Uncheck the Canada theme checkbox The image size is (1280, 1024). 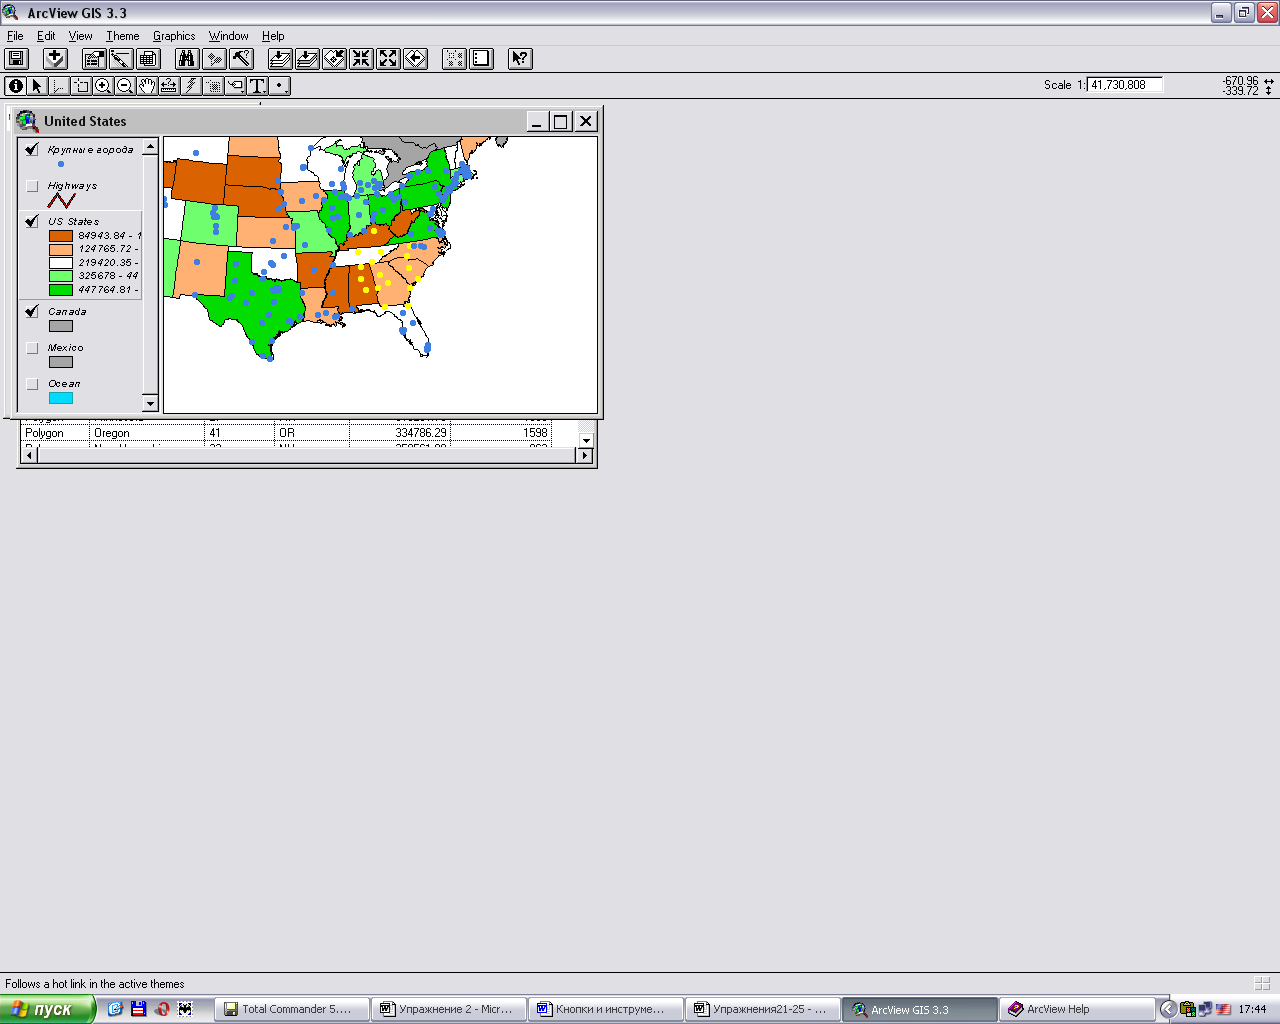(32, 312)
